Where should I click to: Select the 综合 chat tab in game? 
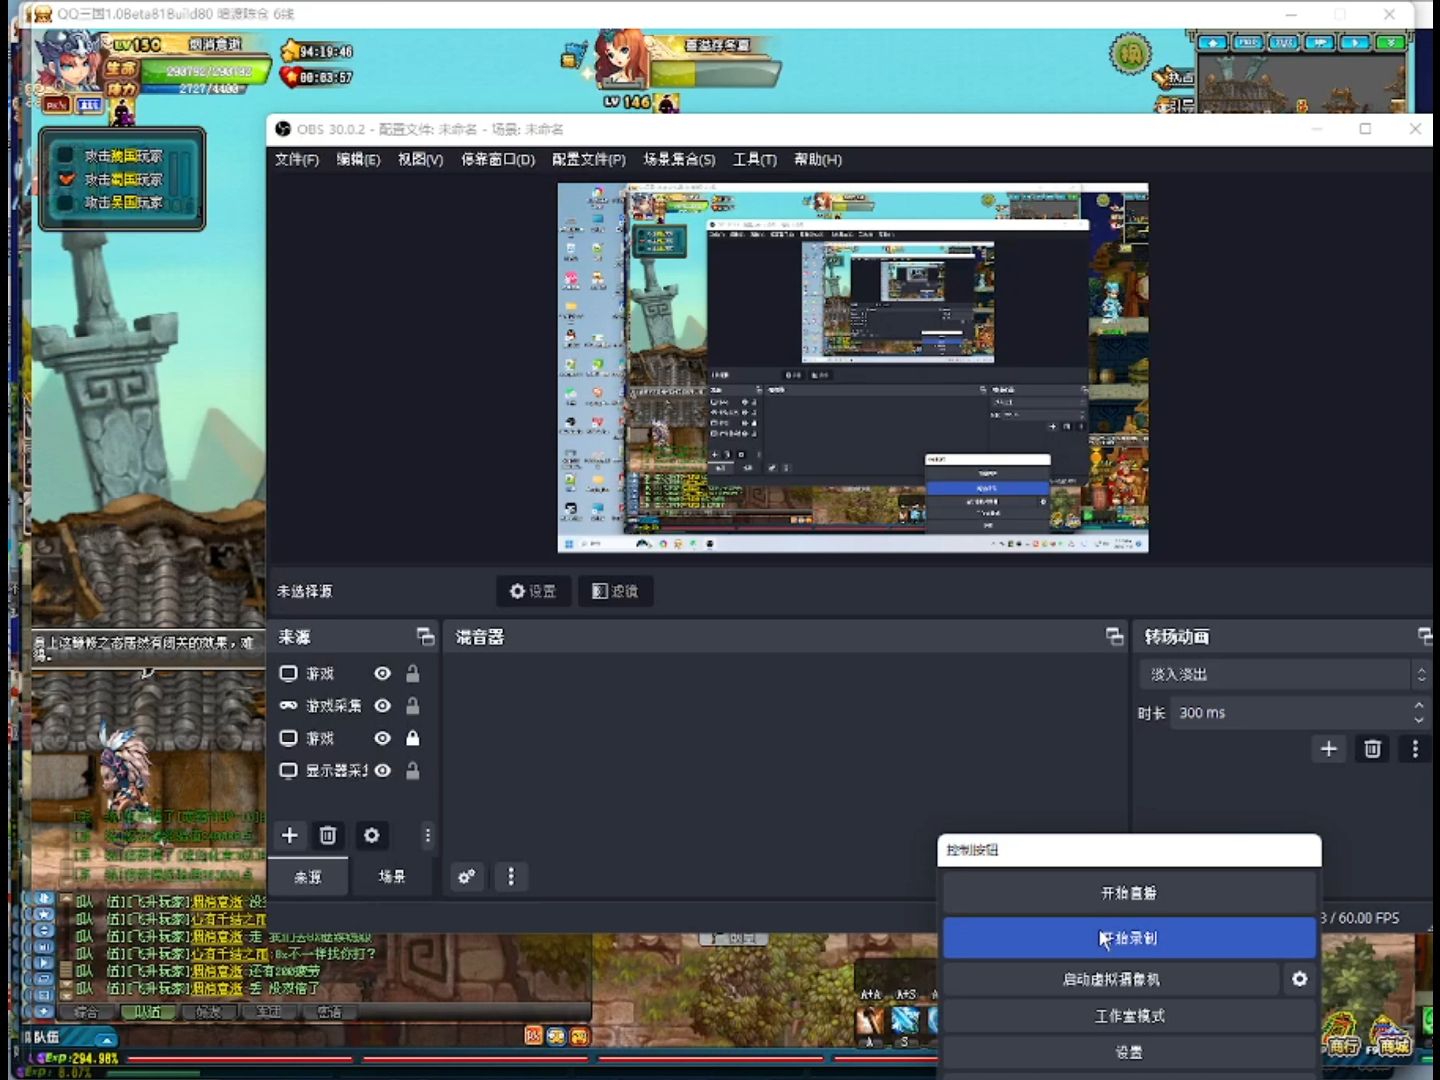[x=87, y=1012]
